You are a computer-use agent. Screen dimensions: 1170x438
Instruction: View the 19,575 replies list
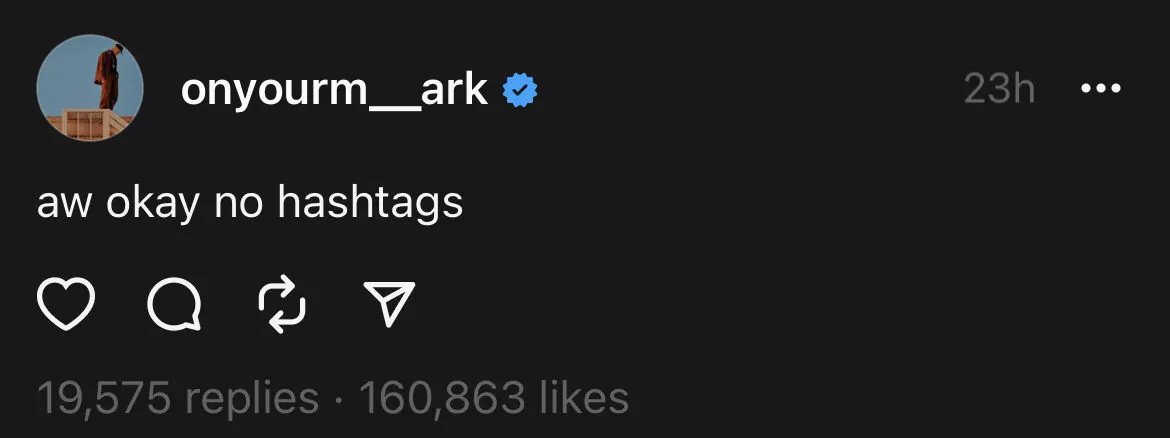pos(178,398)
